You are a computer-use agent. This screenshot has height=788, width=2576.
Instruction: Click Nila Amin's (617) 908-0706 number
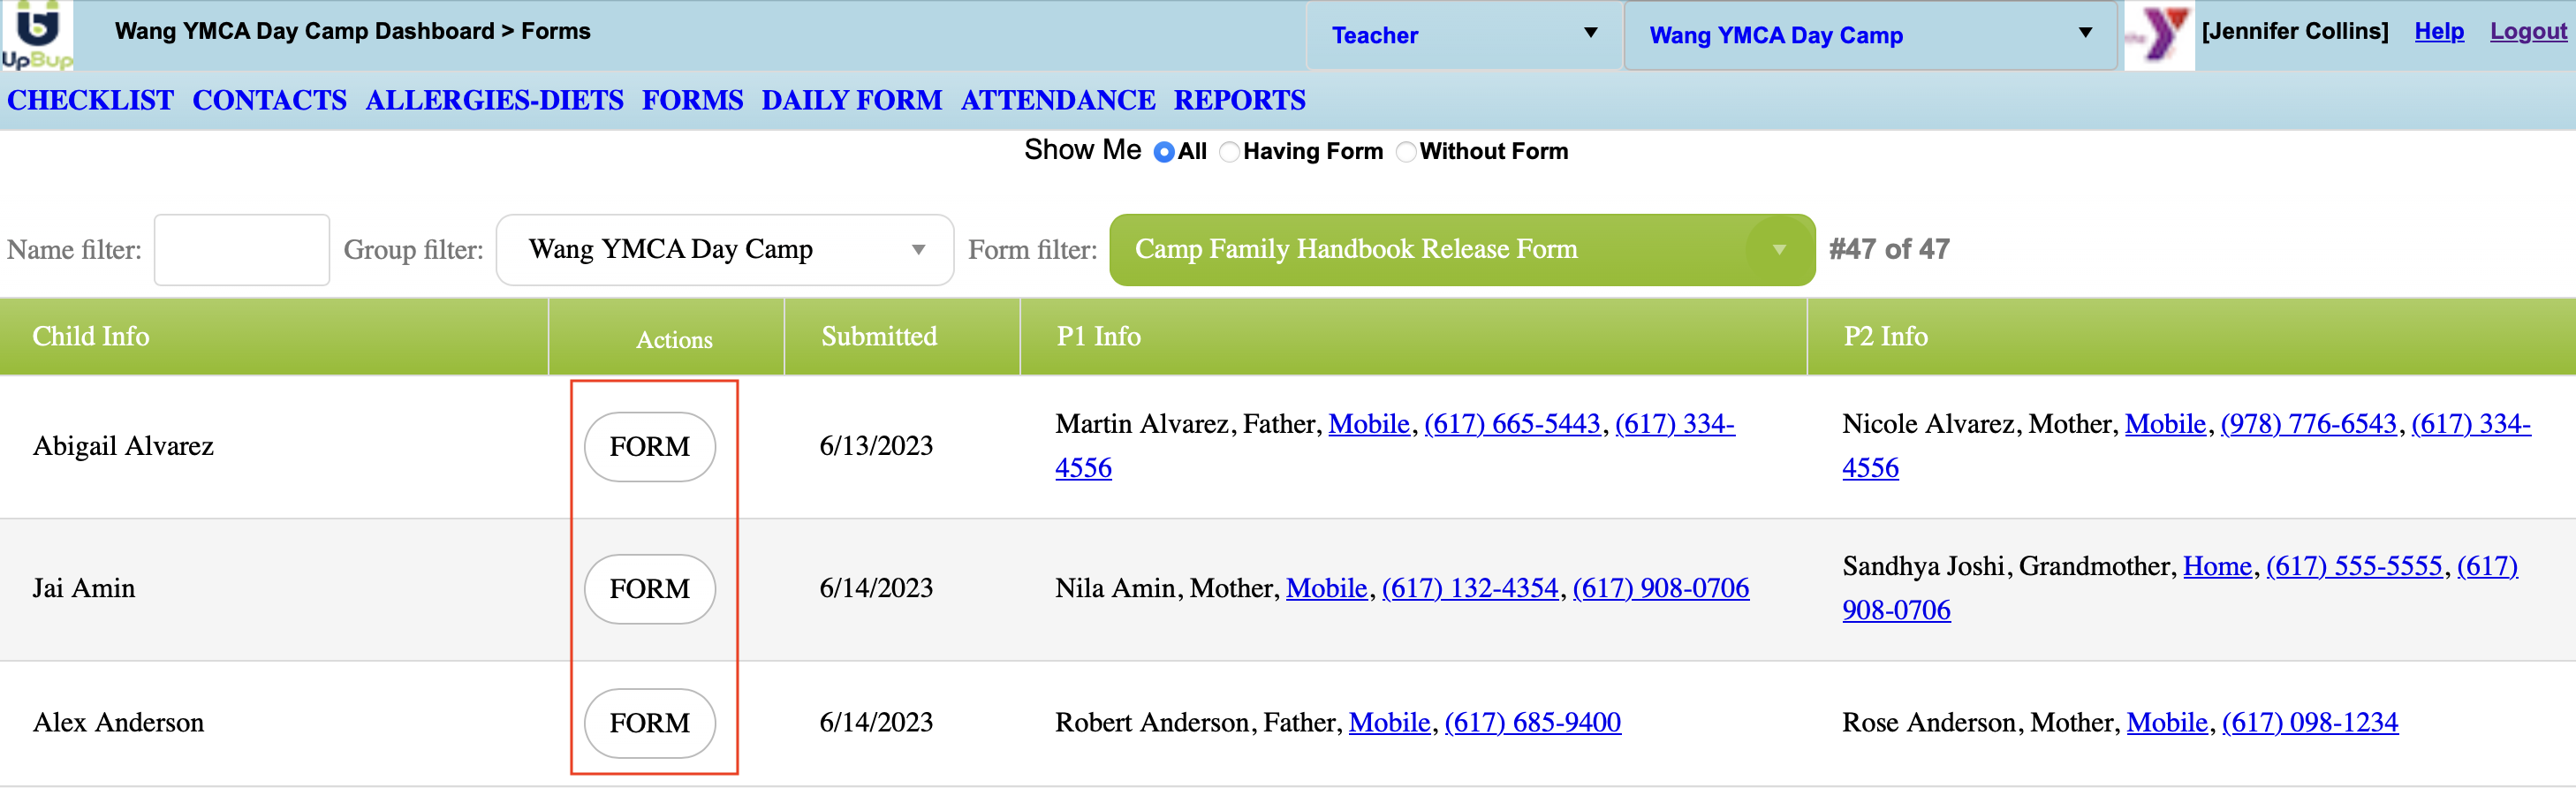click(1661, 588)
